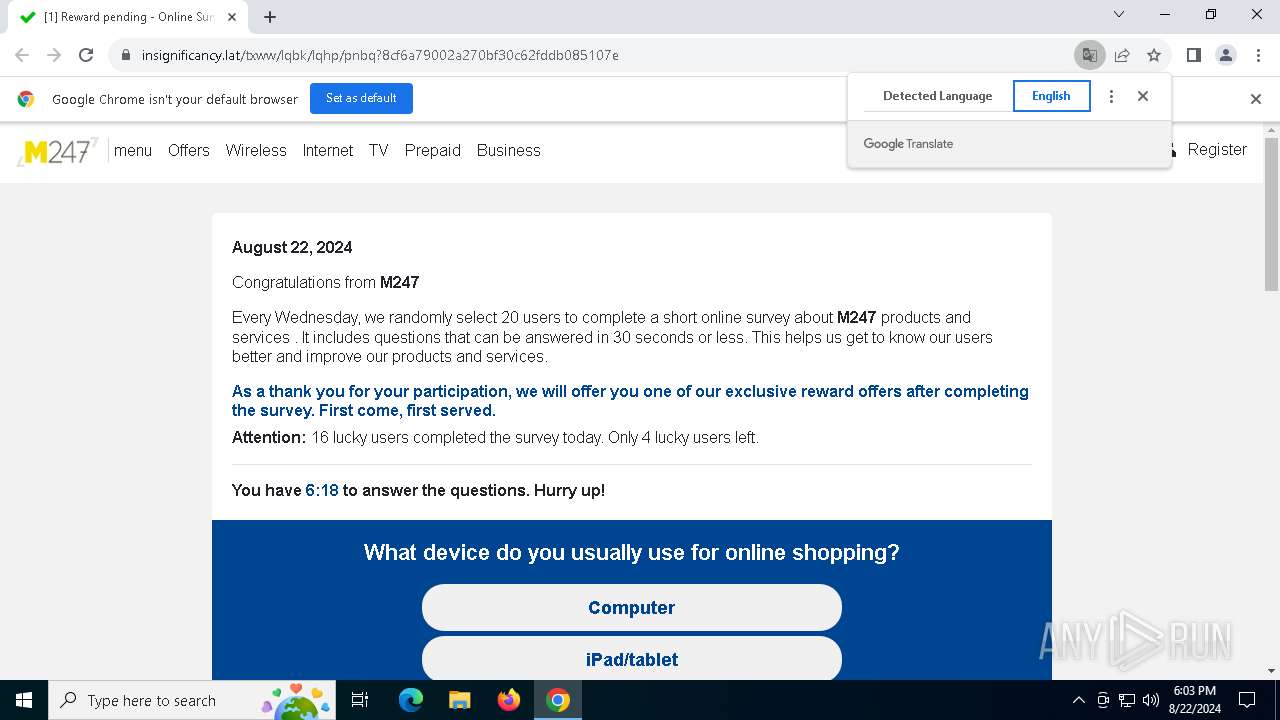
Task: Open volume tray icon
Action: click(x=1151, y=700)
